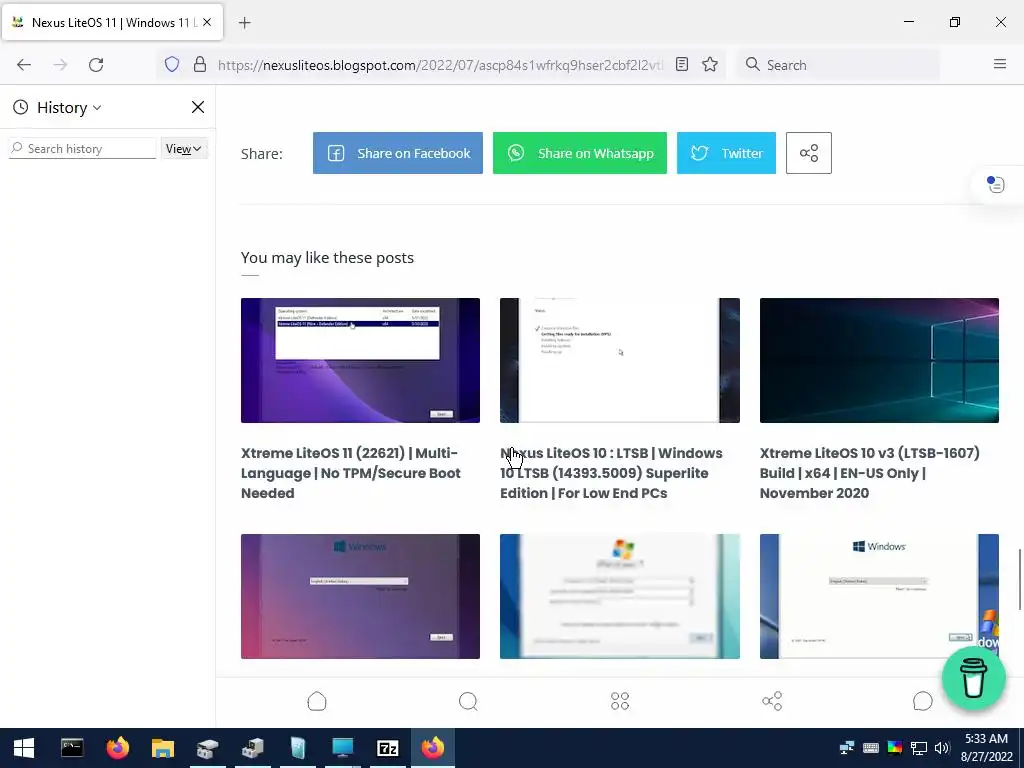This screenshot has width=1024, height=768.
Task: Close the History sidebar
Action: coord(198,107)
